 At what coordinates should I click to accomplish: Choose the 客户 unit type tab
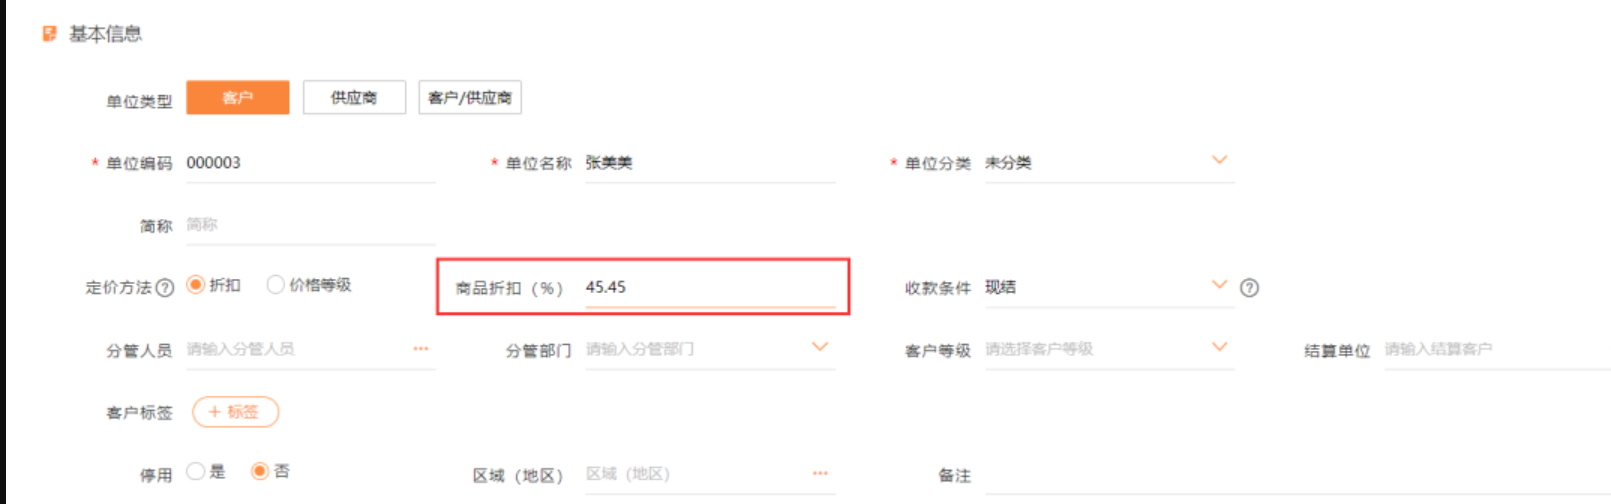238,97
